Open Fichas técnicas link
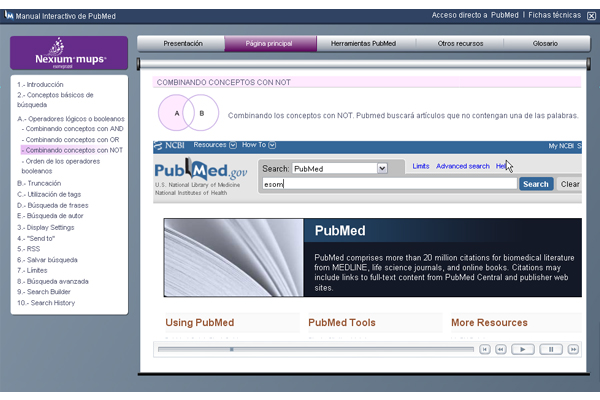 point(554,15)
